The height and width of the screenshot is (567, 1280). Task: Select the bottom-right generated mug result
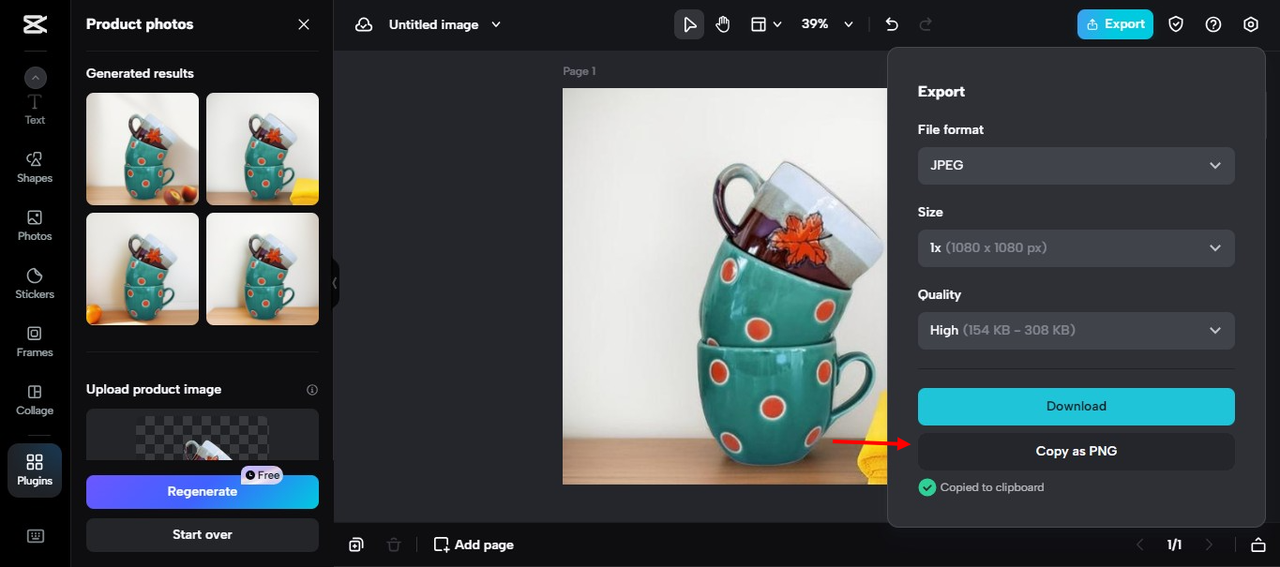[x=263, y=269]
